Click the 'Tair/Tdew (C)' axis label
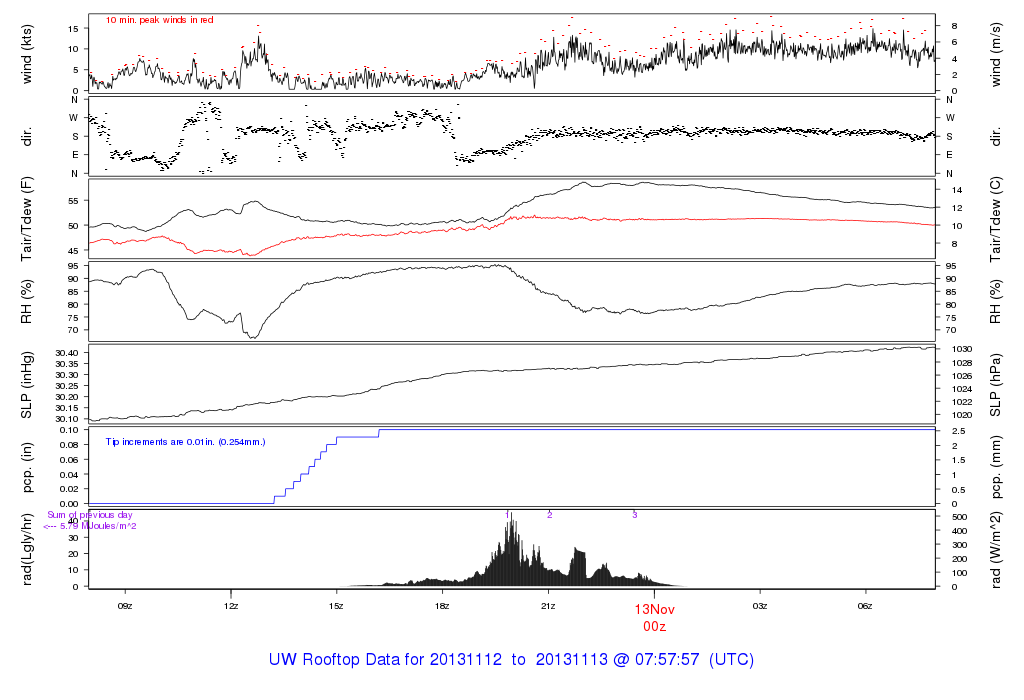Screen dimensions: 1024x700 [x=995, y=219]
